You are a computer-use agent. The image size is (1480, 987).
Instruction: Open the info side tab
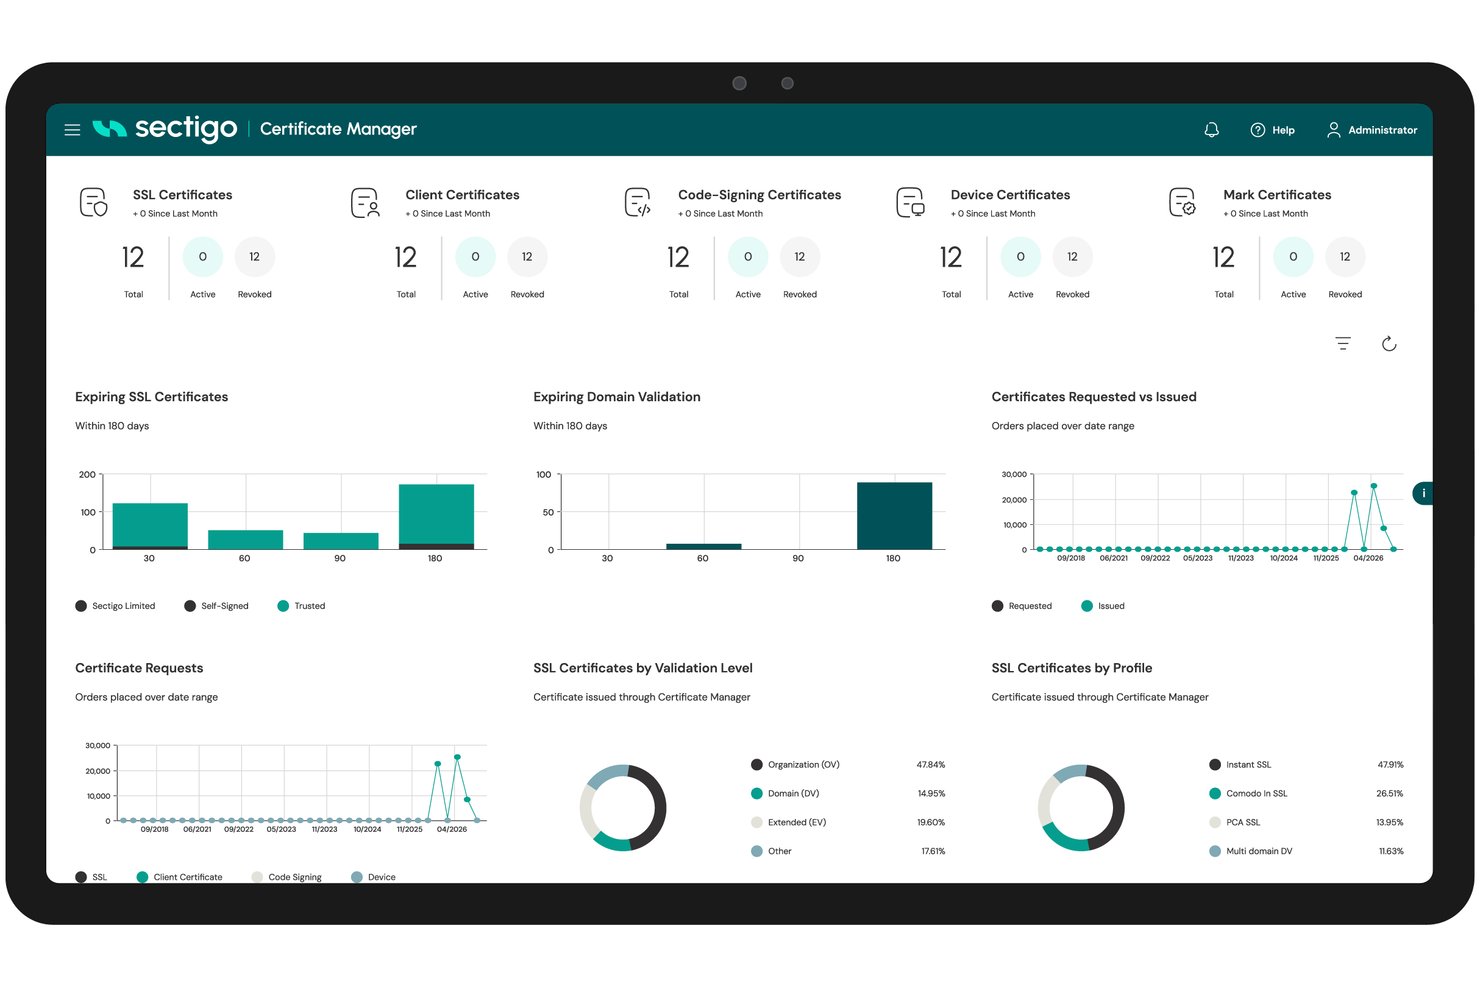1422,493
